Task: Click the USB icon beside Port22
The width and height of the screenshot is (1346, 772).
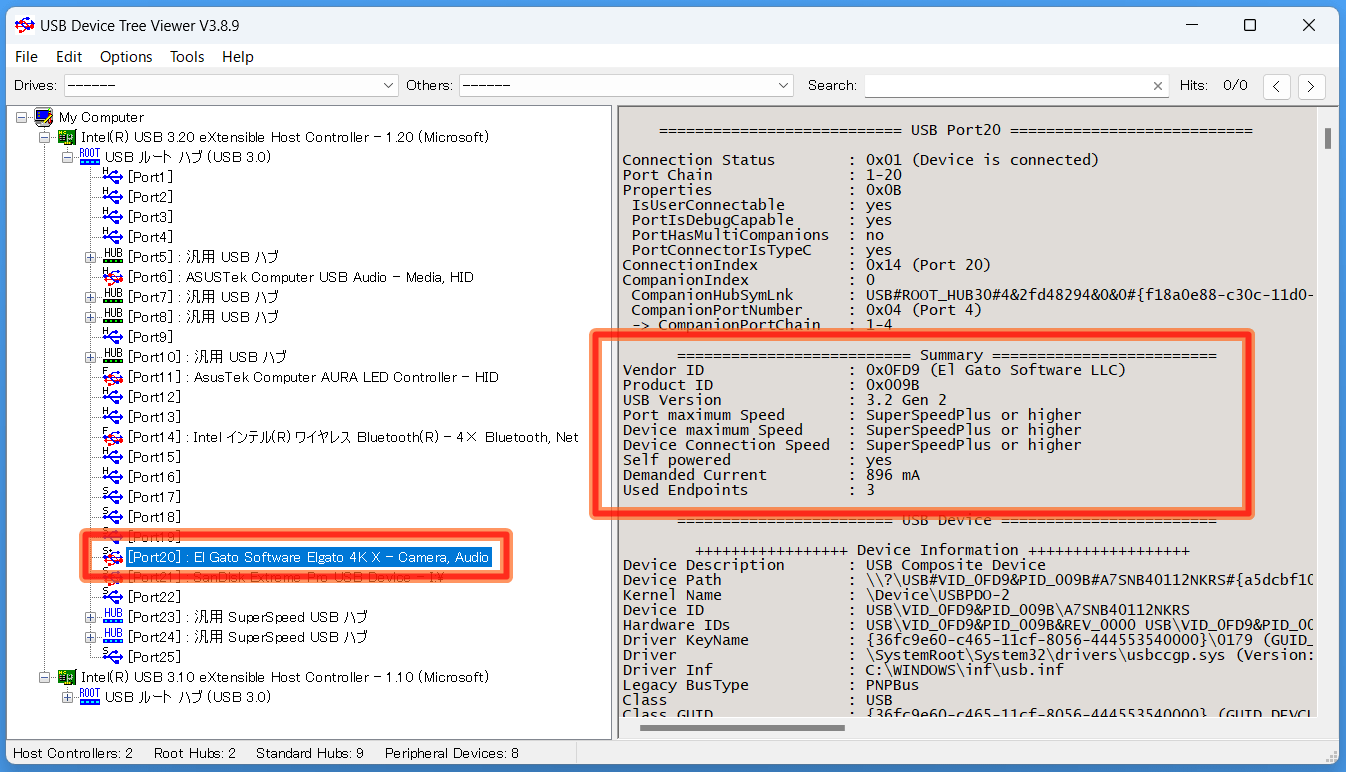Action: tap(113, 597)
